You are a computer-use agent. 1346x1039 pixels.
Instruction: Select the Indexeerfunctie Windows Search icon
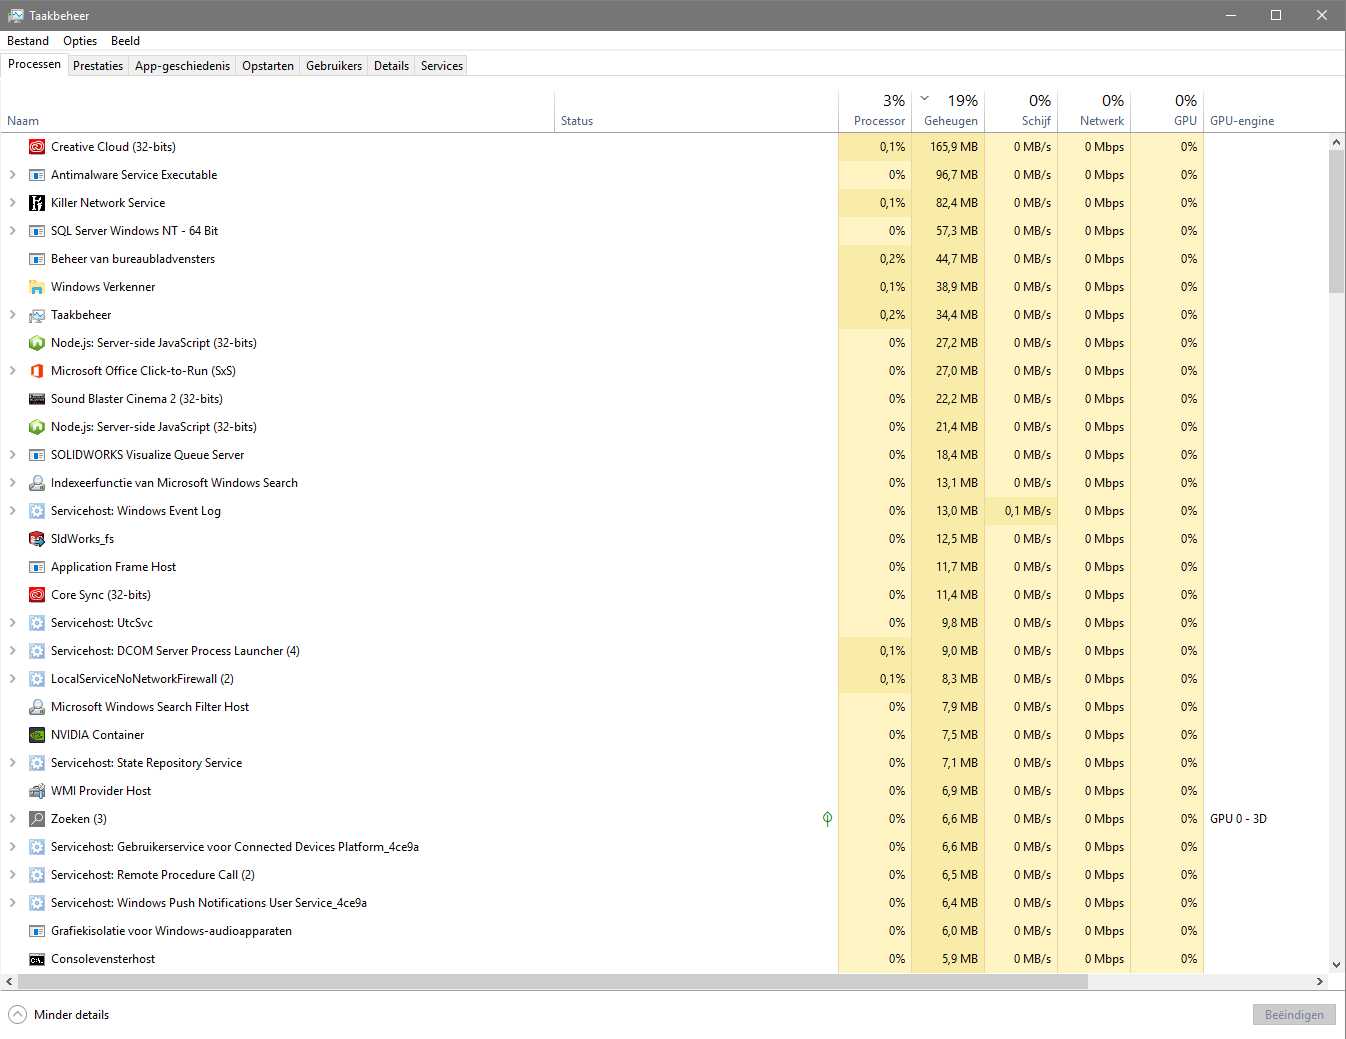click(x=37, y=483)
